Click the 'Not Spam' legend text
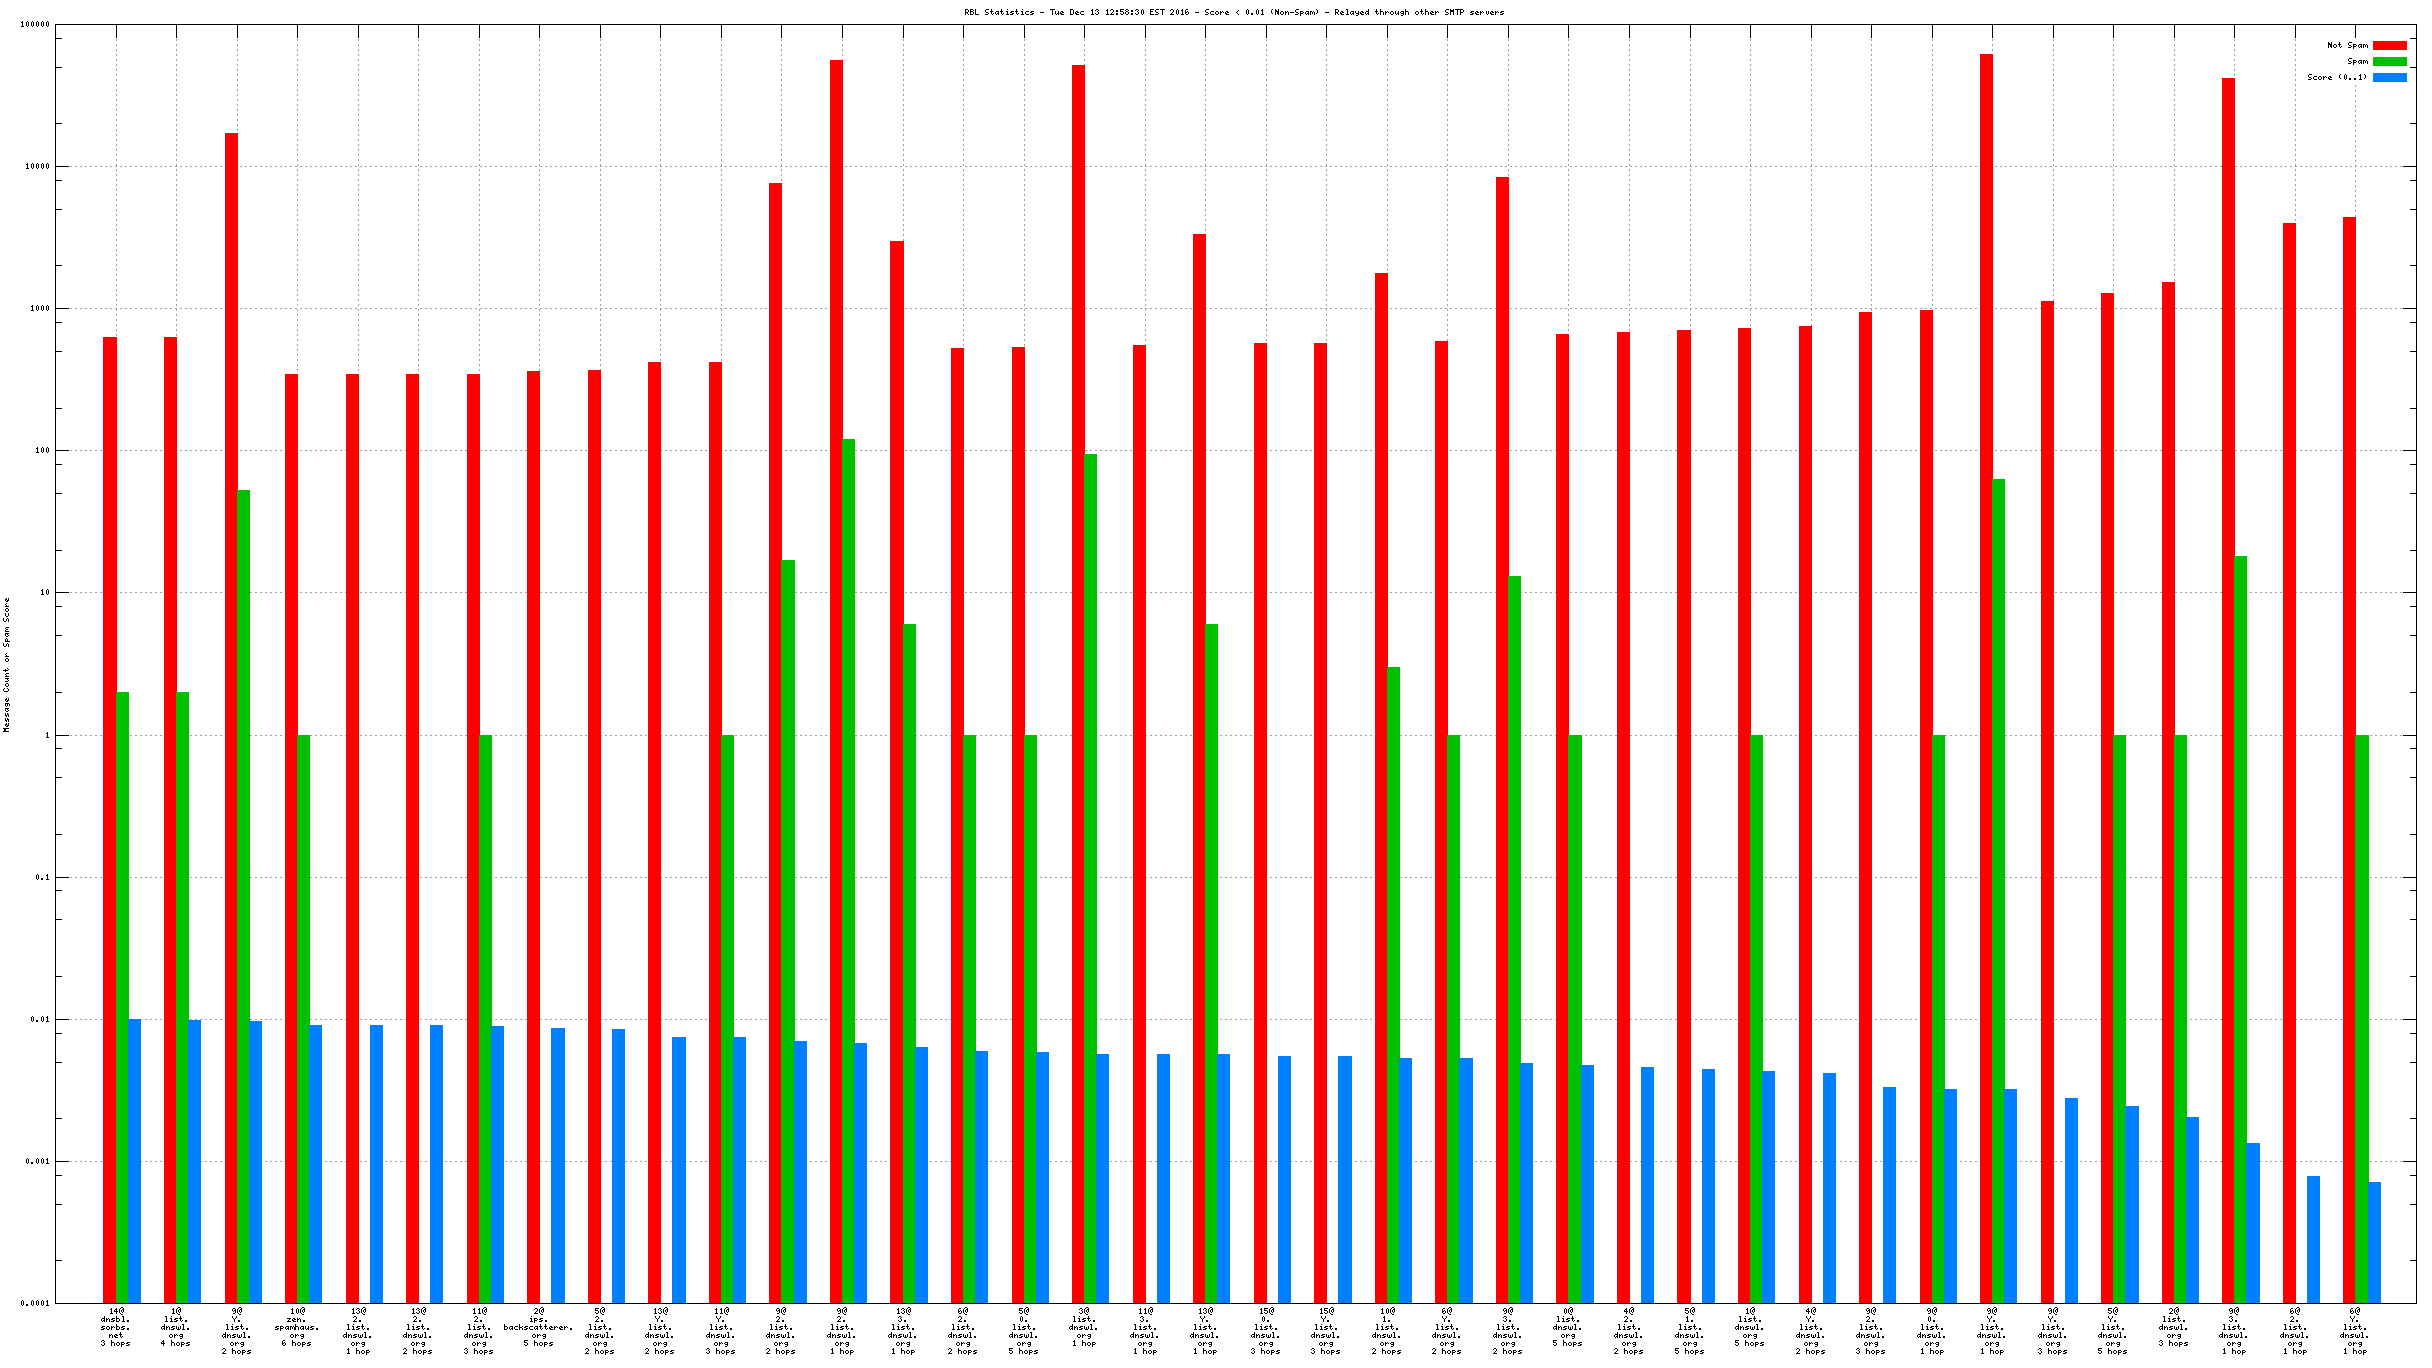2432x1368 pixels. (x=2347, y=45)
